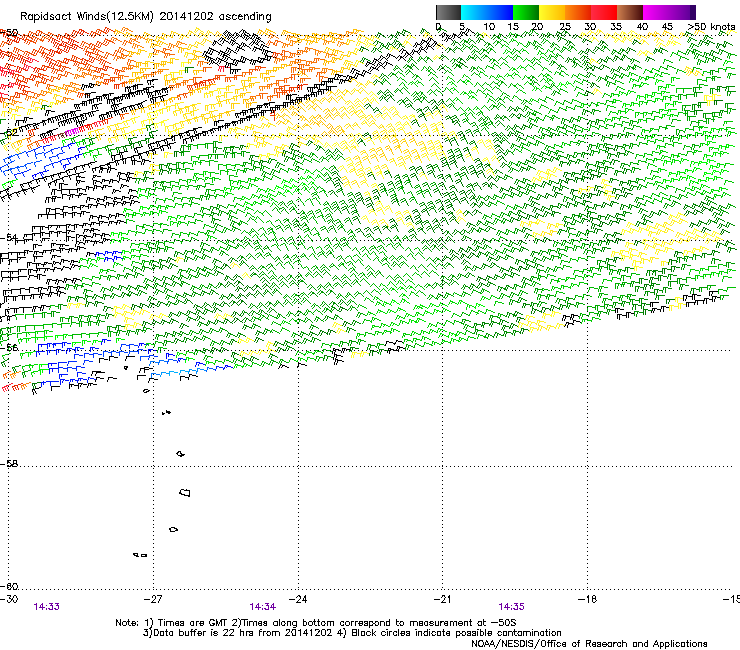This screenshot has height=650, width=740.
Task: Click the yellow 20-25 knots legend color
Action: (x=552, y=12)
